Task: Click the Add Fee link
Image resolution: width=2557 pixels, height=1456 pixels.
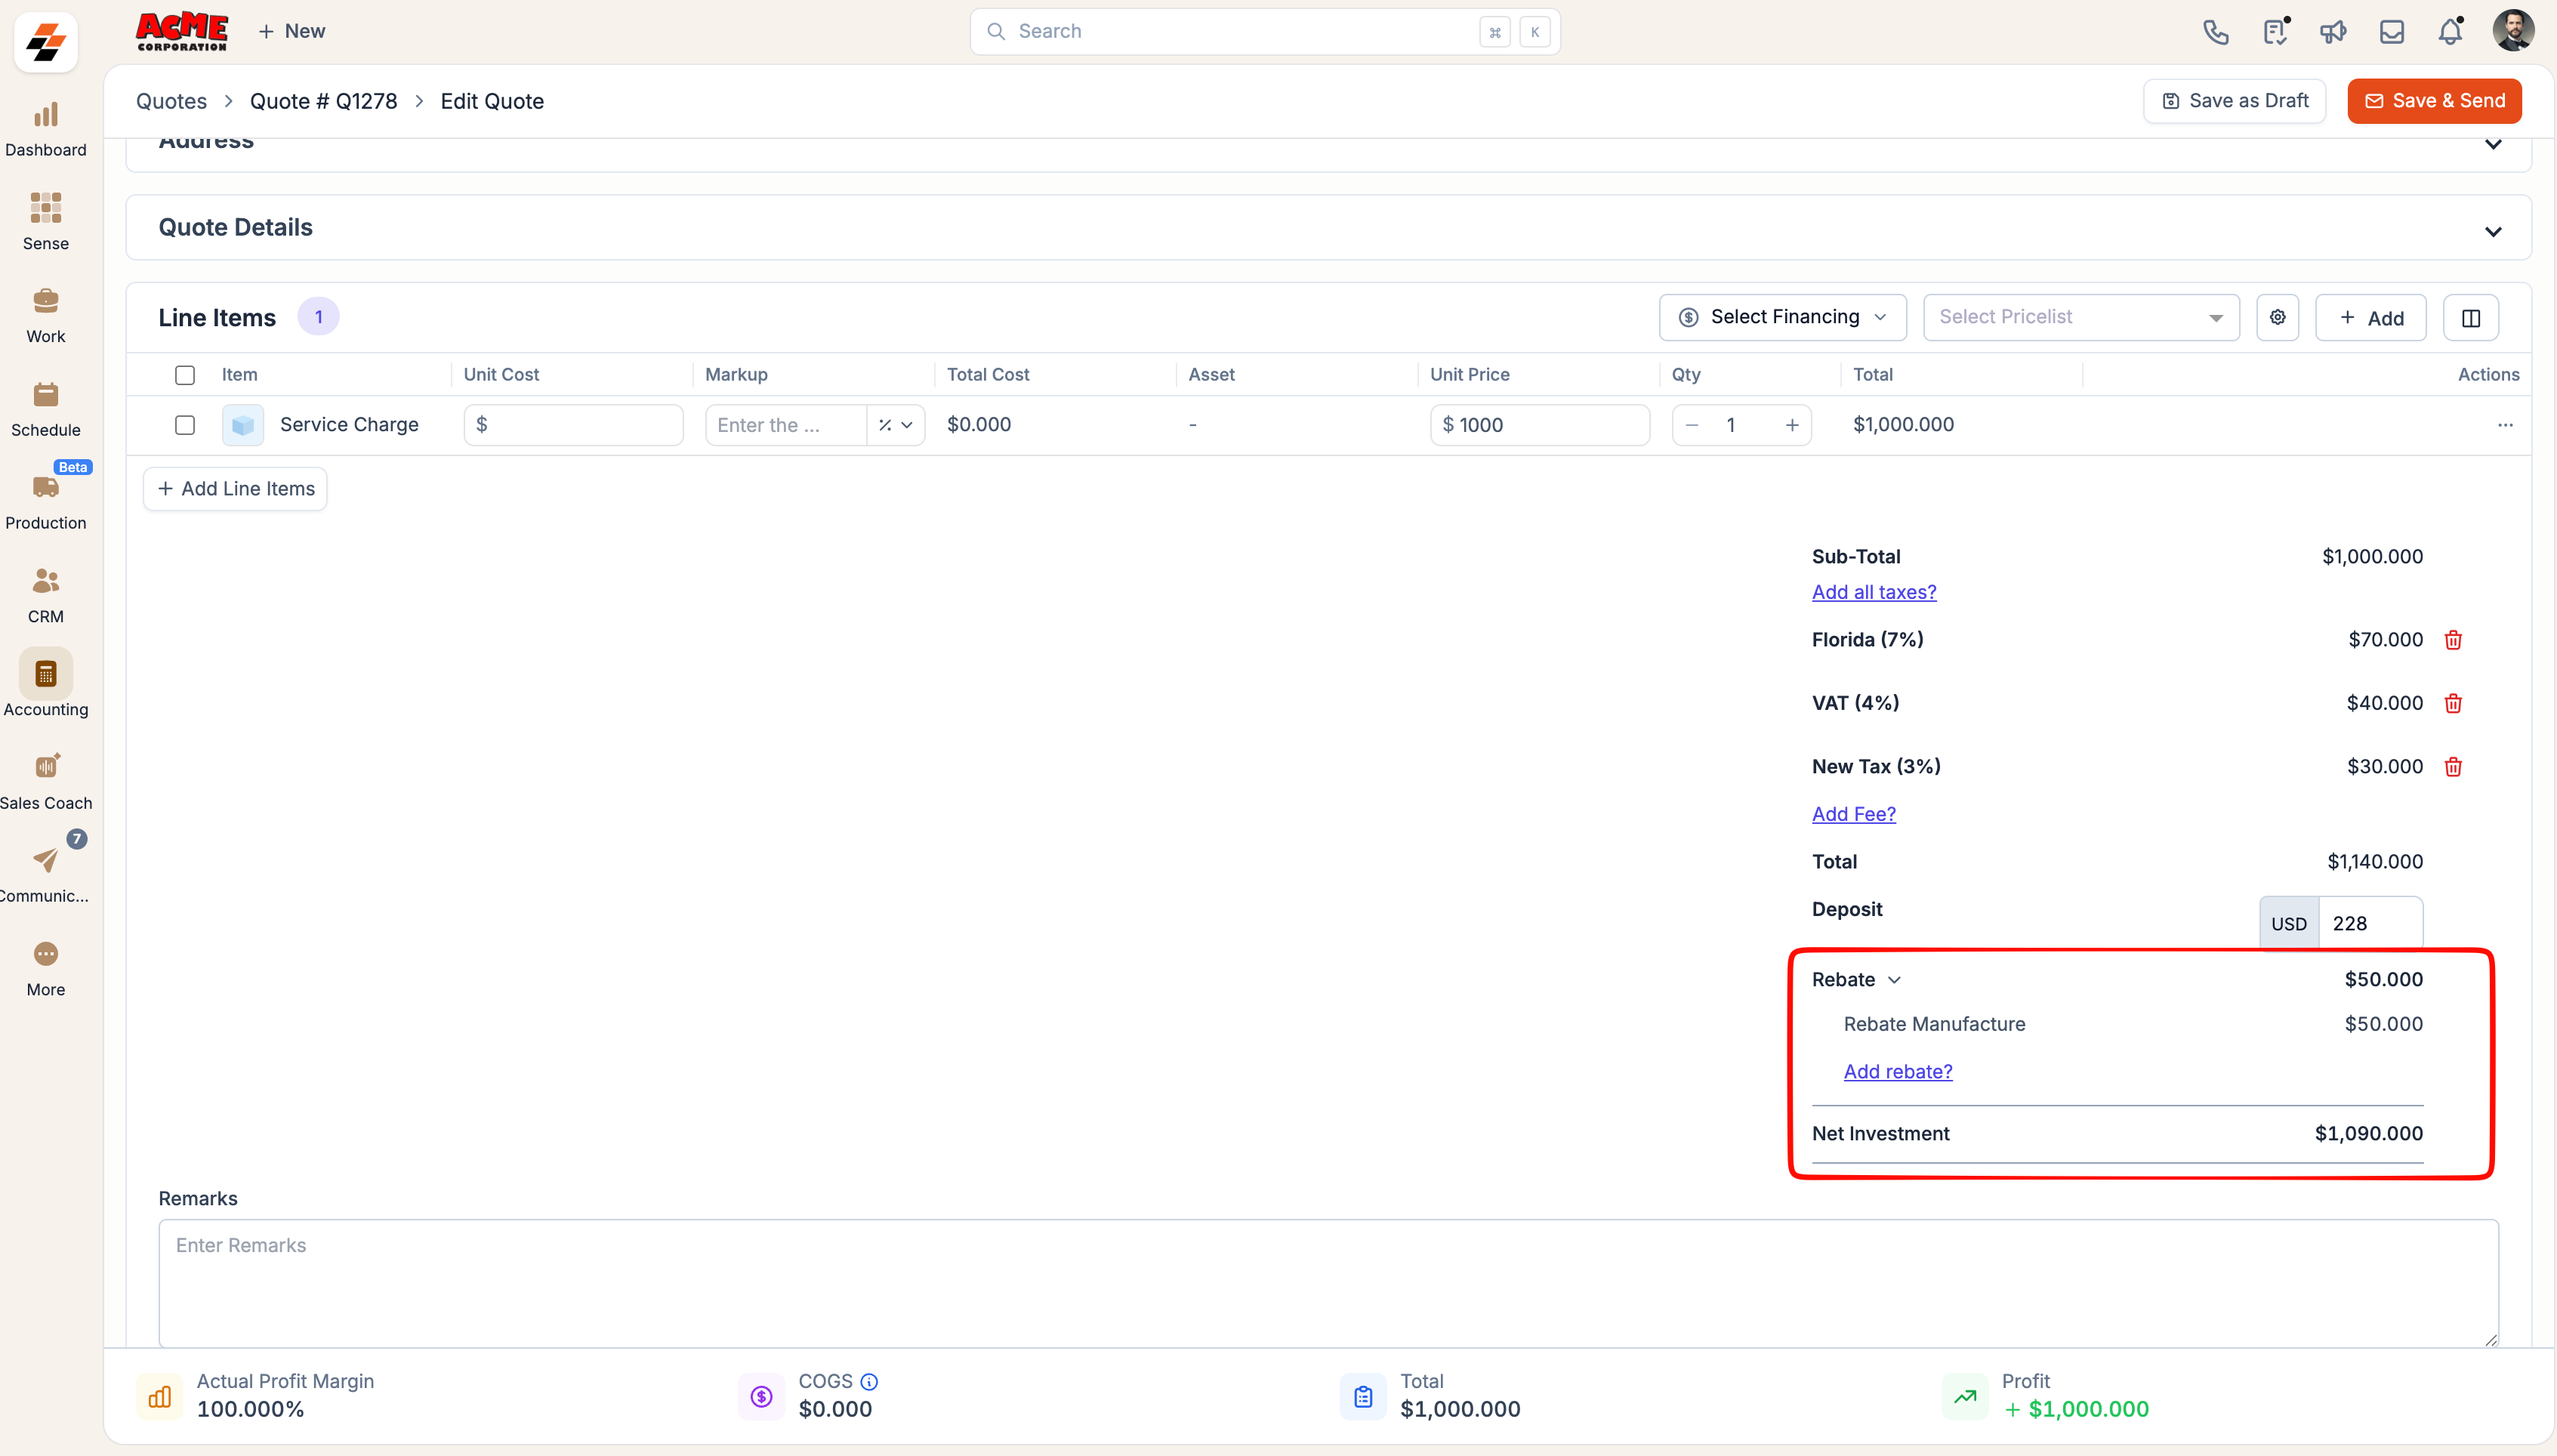Action: pyautogui.click(x=1853, y=814)
